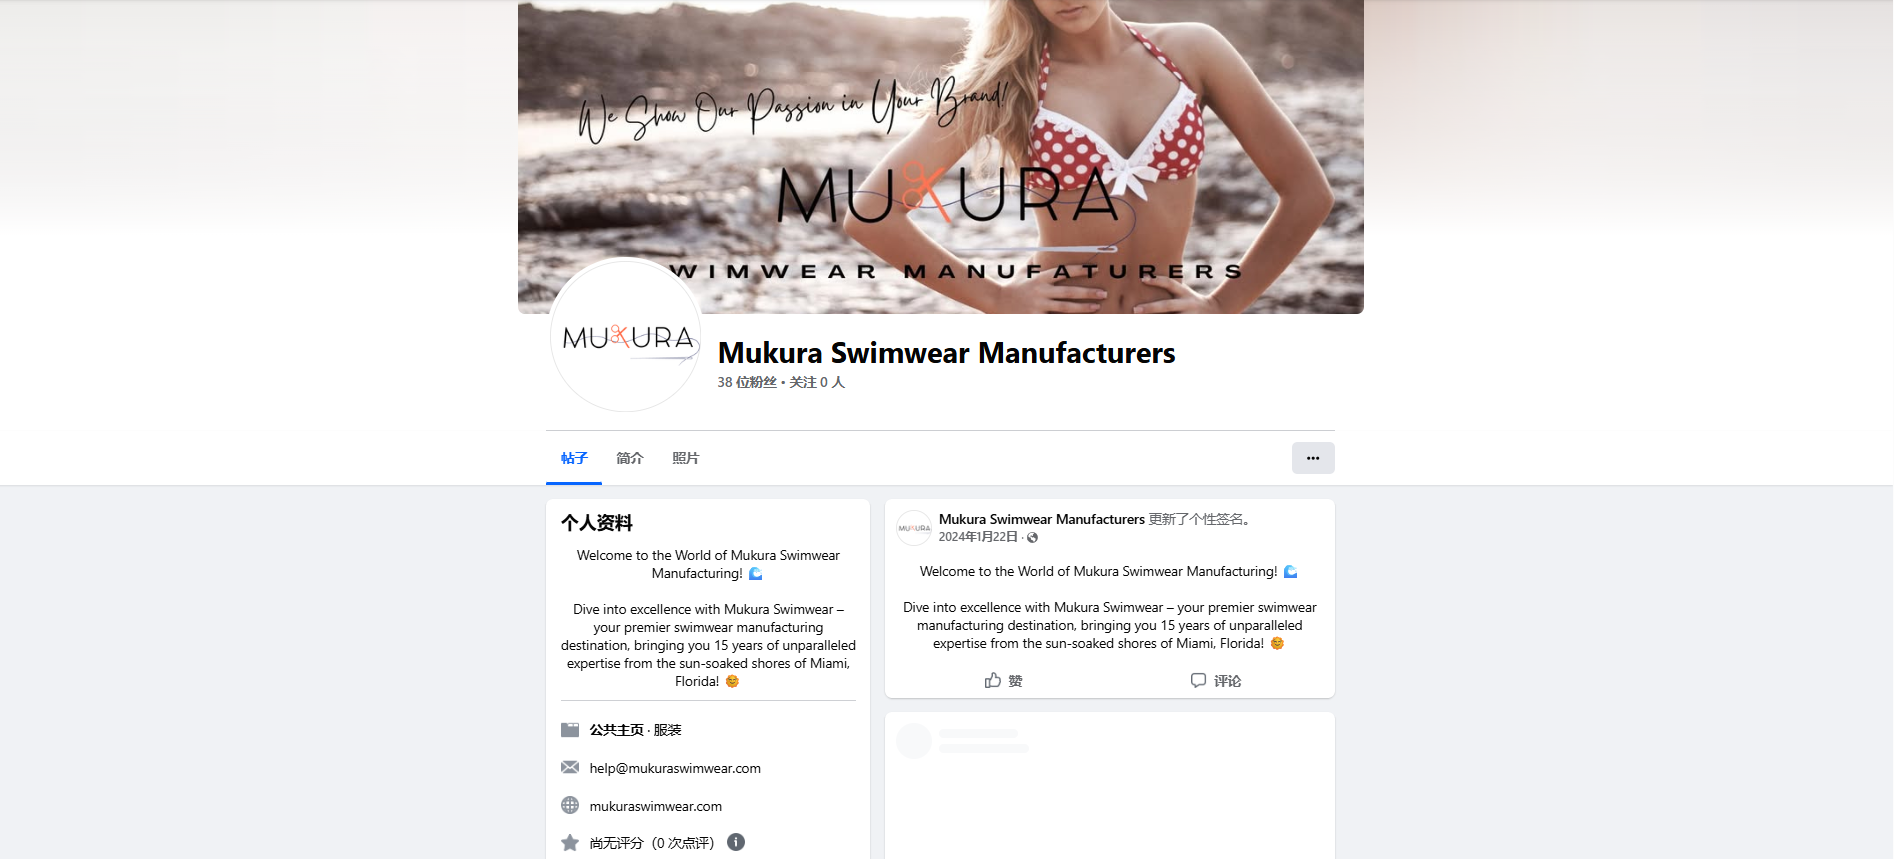Open the Mukura round profile picture
Viewport: 1894px width, 859px height.
click(x=626, y=335)
